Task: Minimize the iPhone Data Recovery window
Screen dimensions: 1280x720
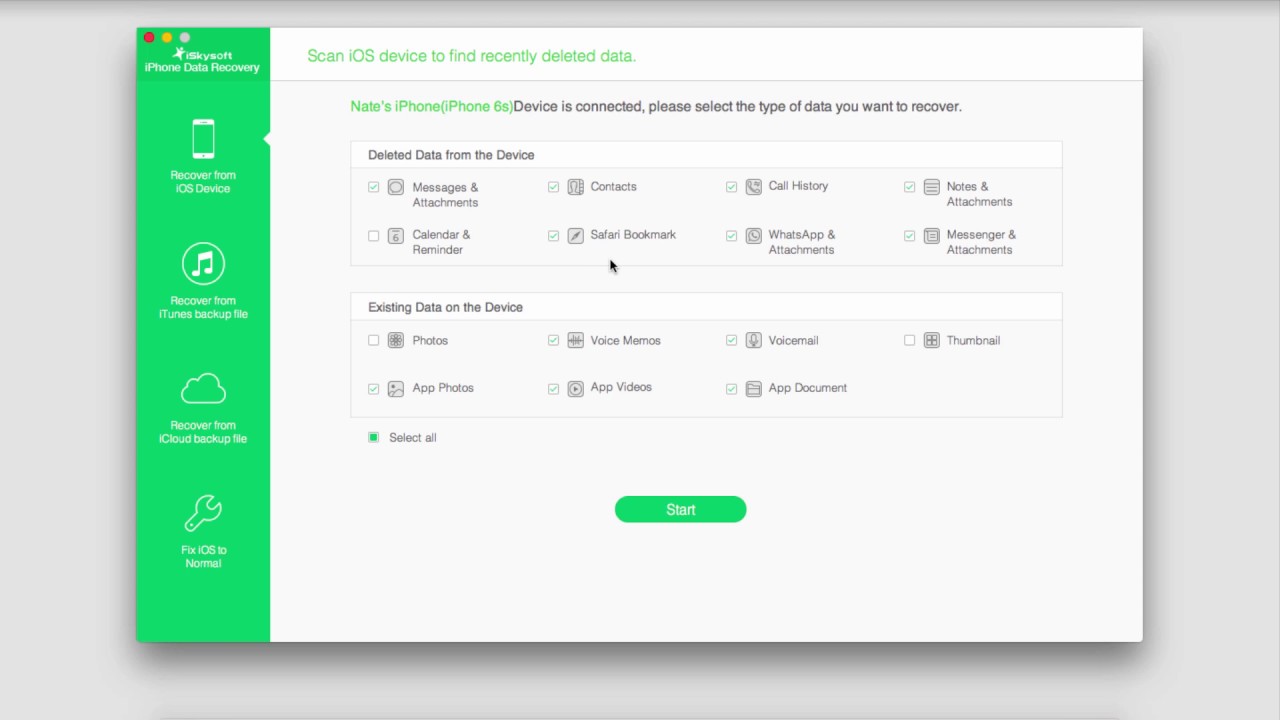Action: pyautogui.click(x=167, y=38)
